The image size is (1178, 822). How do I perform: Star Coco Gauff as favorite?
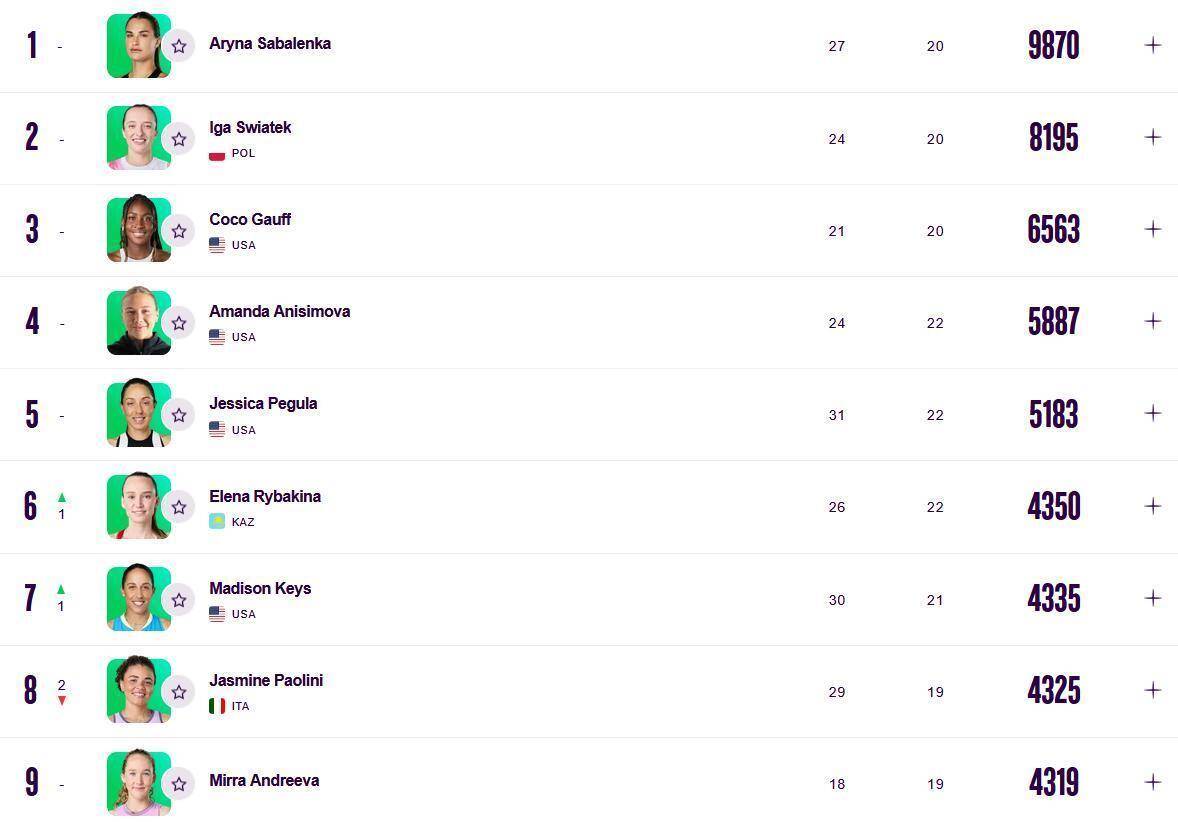[x=179, y=231]
